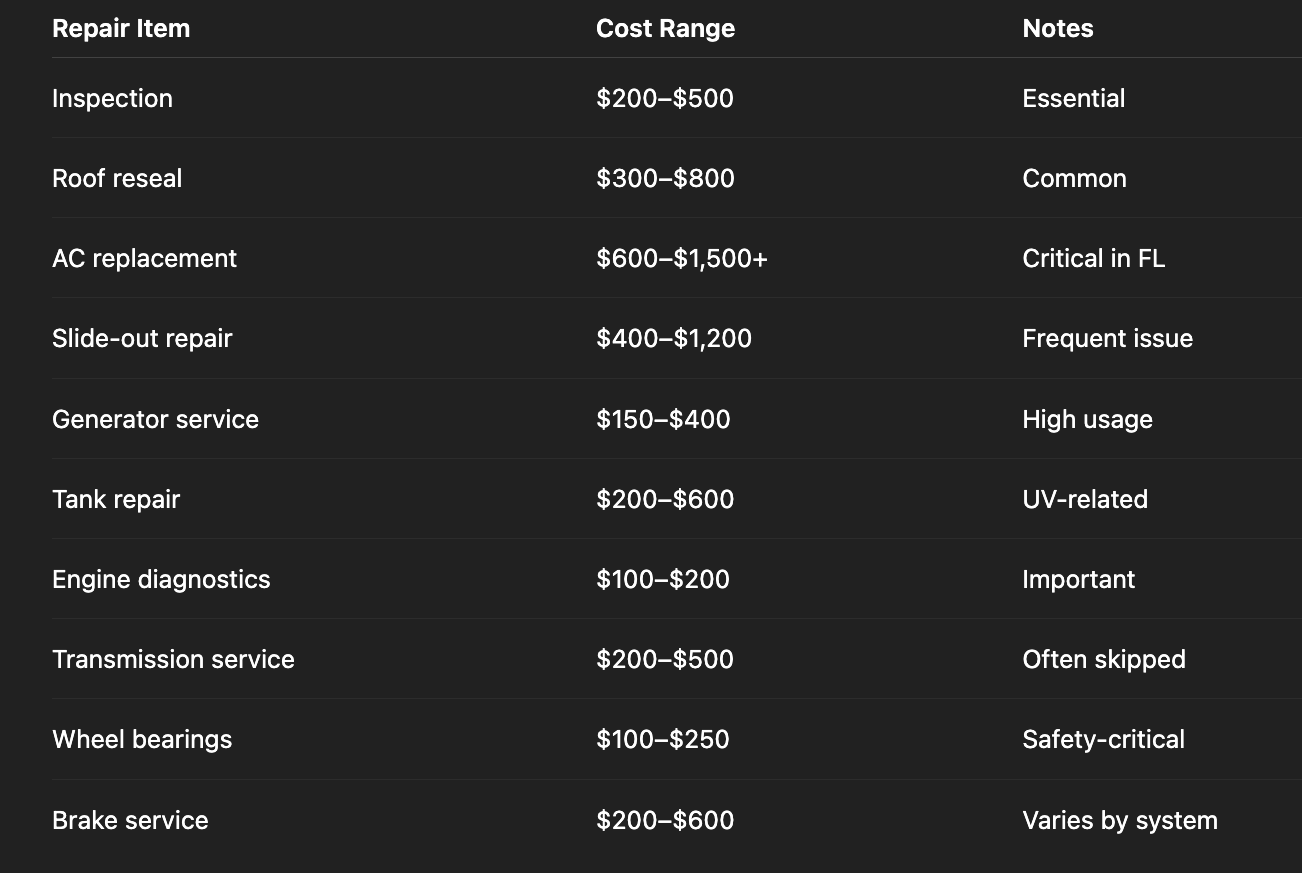Click the Brake service row label
Image resolution: width=1302 pixels, height=873 pixels.
coord(130,820)
